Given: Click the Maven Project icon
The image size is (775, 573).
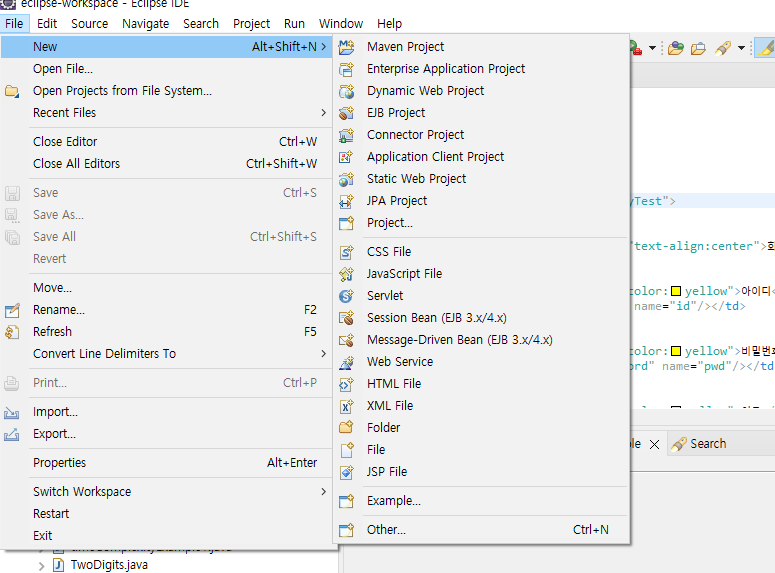Looking at the screenshot, I should (x=346, y=47).
